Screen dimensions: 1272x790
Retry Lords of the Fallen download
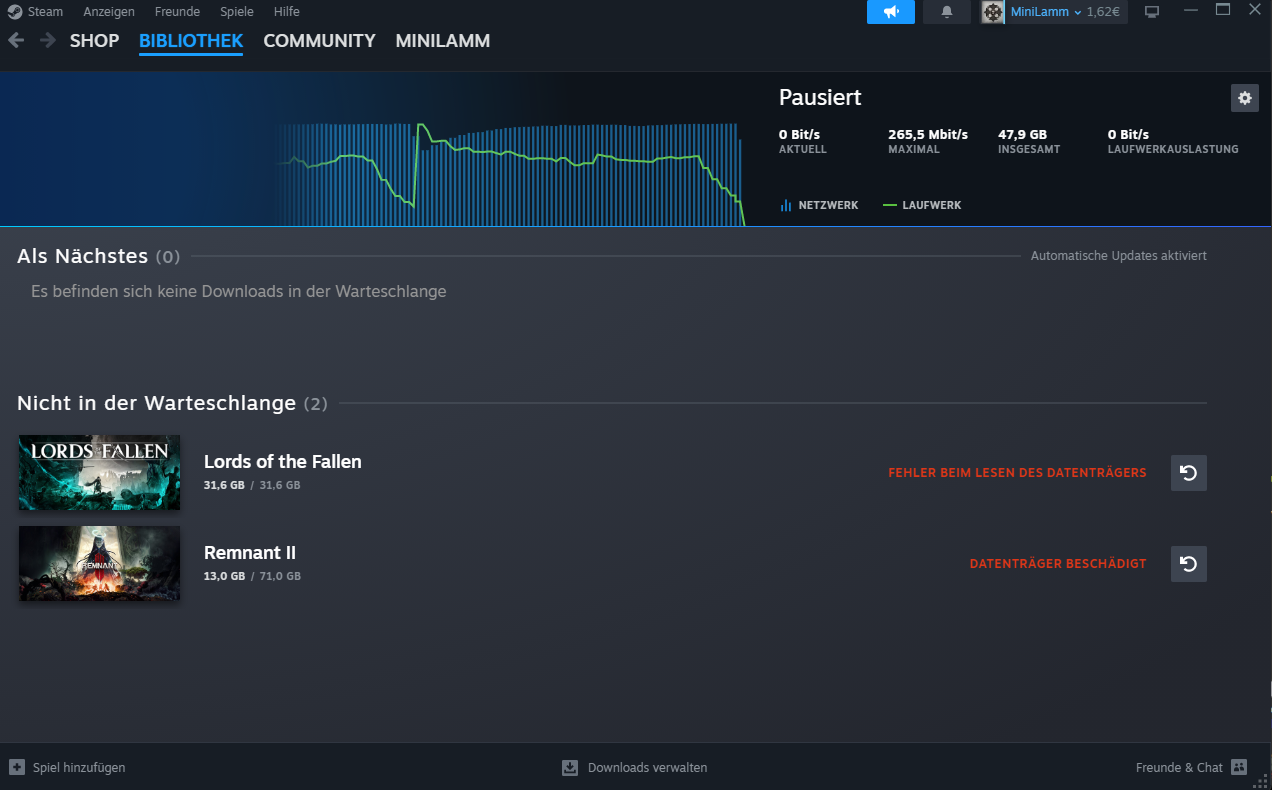point(1189,473)
